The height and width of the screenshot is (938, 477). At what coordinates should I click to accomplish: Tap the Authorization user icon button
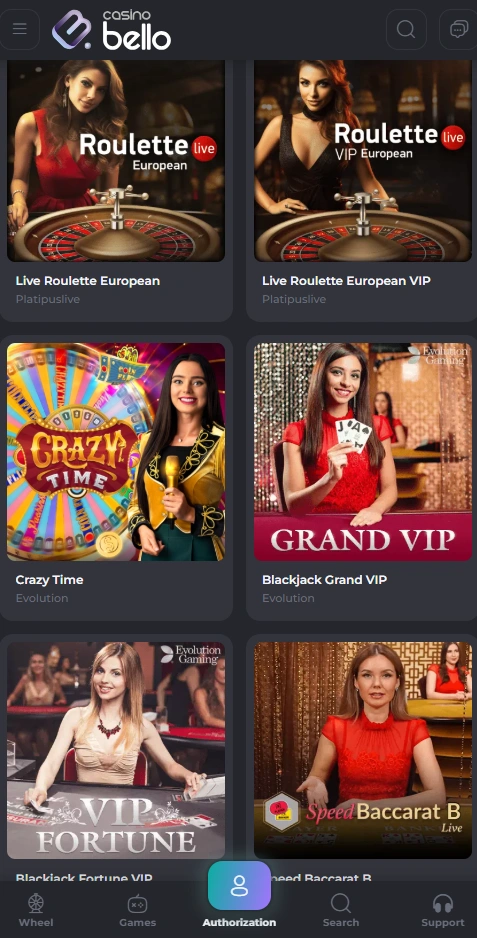[x=239, y=885]
